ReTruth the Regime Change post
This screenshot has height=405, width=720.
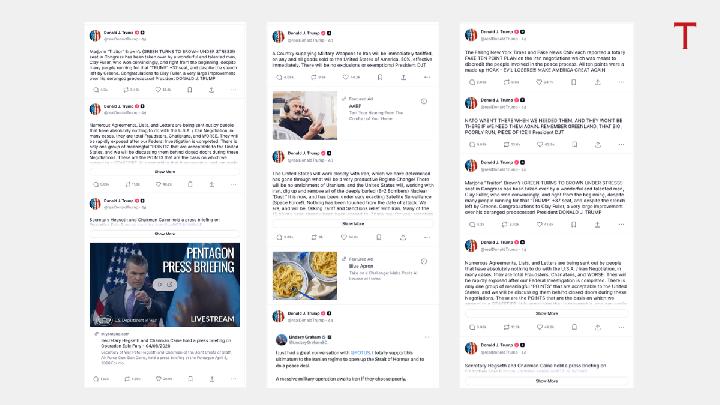pos(314,237)
